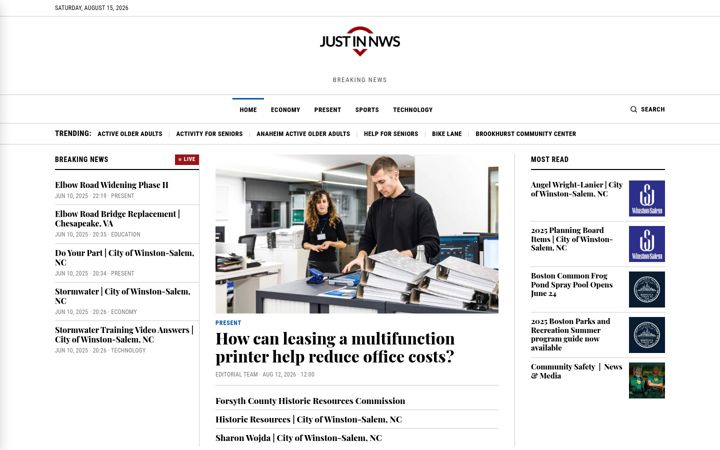Open Sharon Wojda Winston-Salem link
720x450 pixels.
pyautogui.click(x=298, y=438)
